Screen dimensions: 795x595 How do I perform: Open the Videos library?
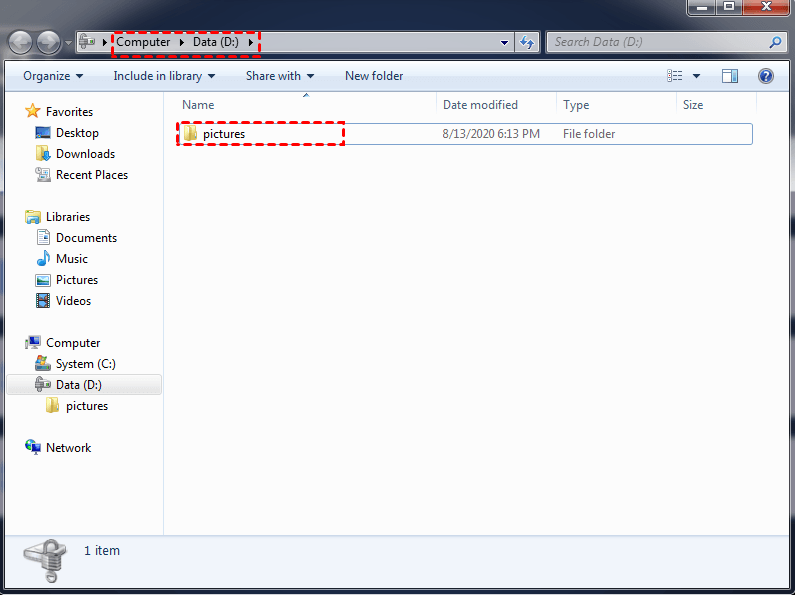point(74,301)
